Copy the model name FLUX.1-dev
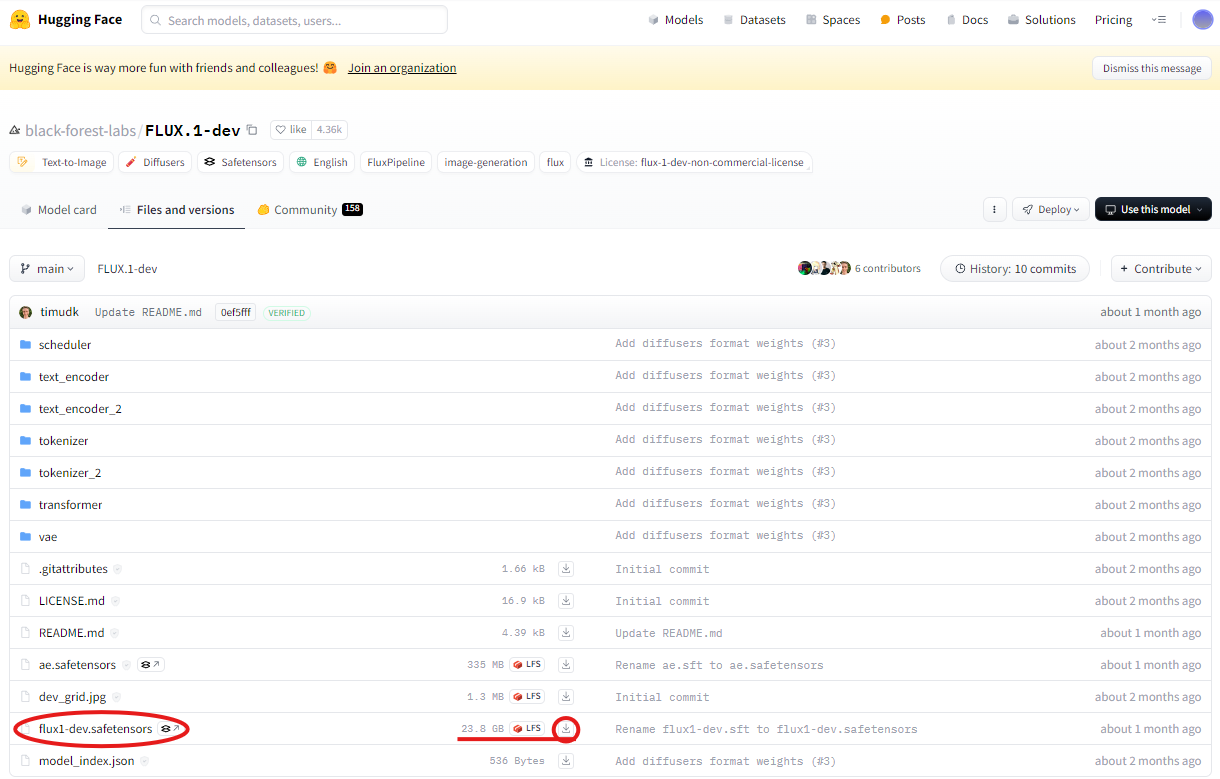The image size is (1220, 779). pyautogui.click(x=252, y=130)
